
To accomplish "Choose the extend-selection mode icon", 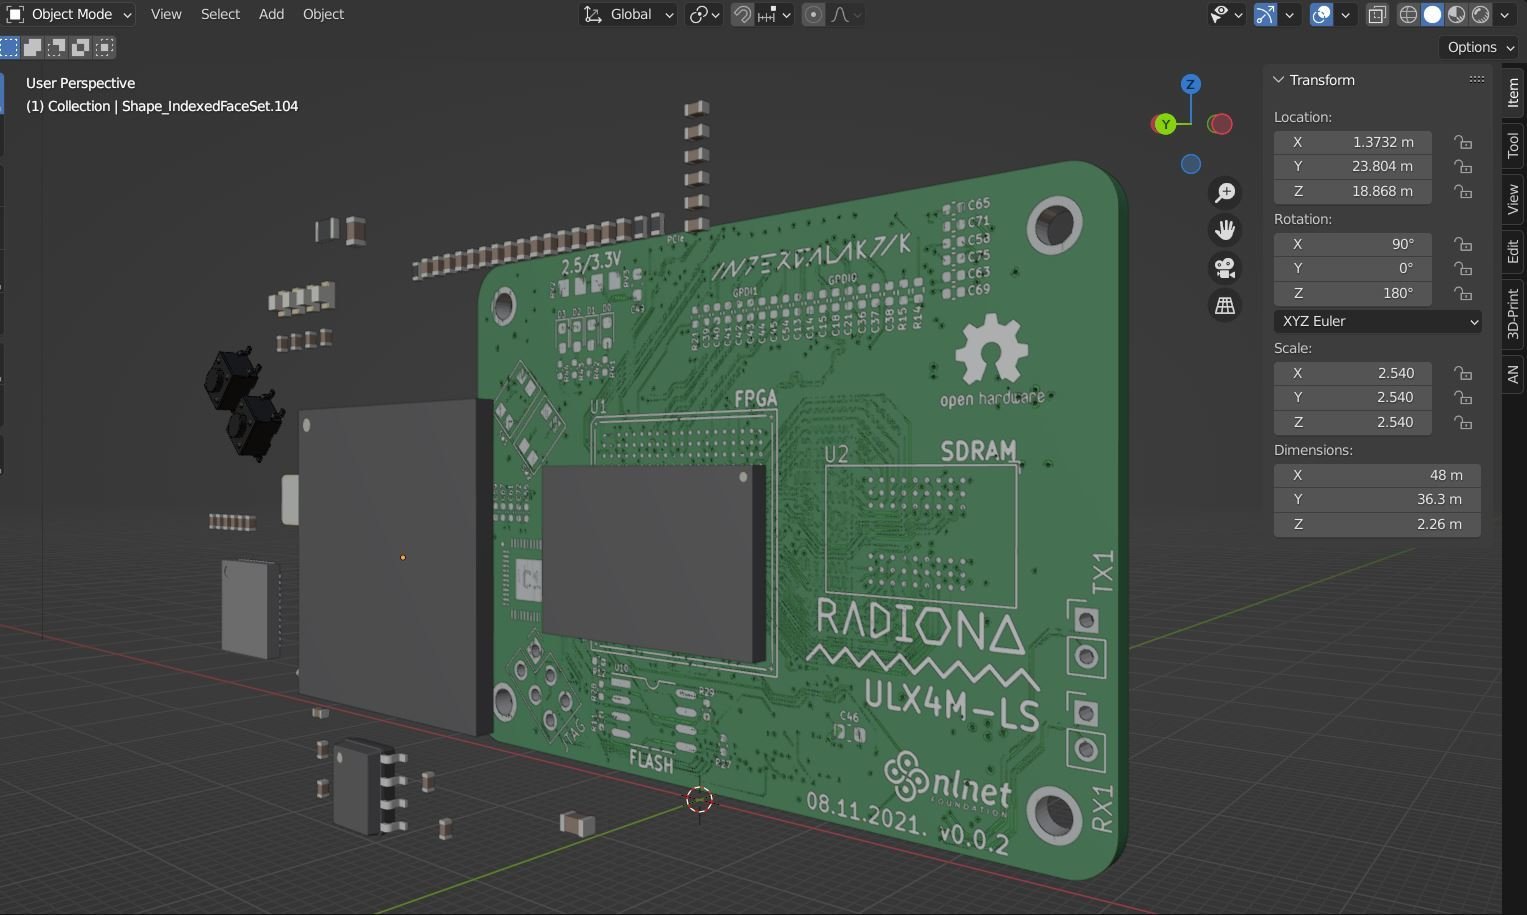I will pyautogui.click(x=33, y=47).
